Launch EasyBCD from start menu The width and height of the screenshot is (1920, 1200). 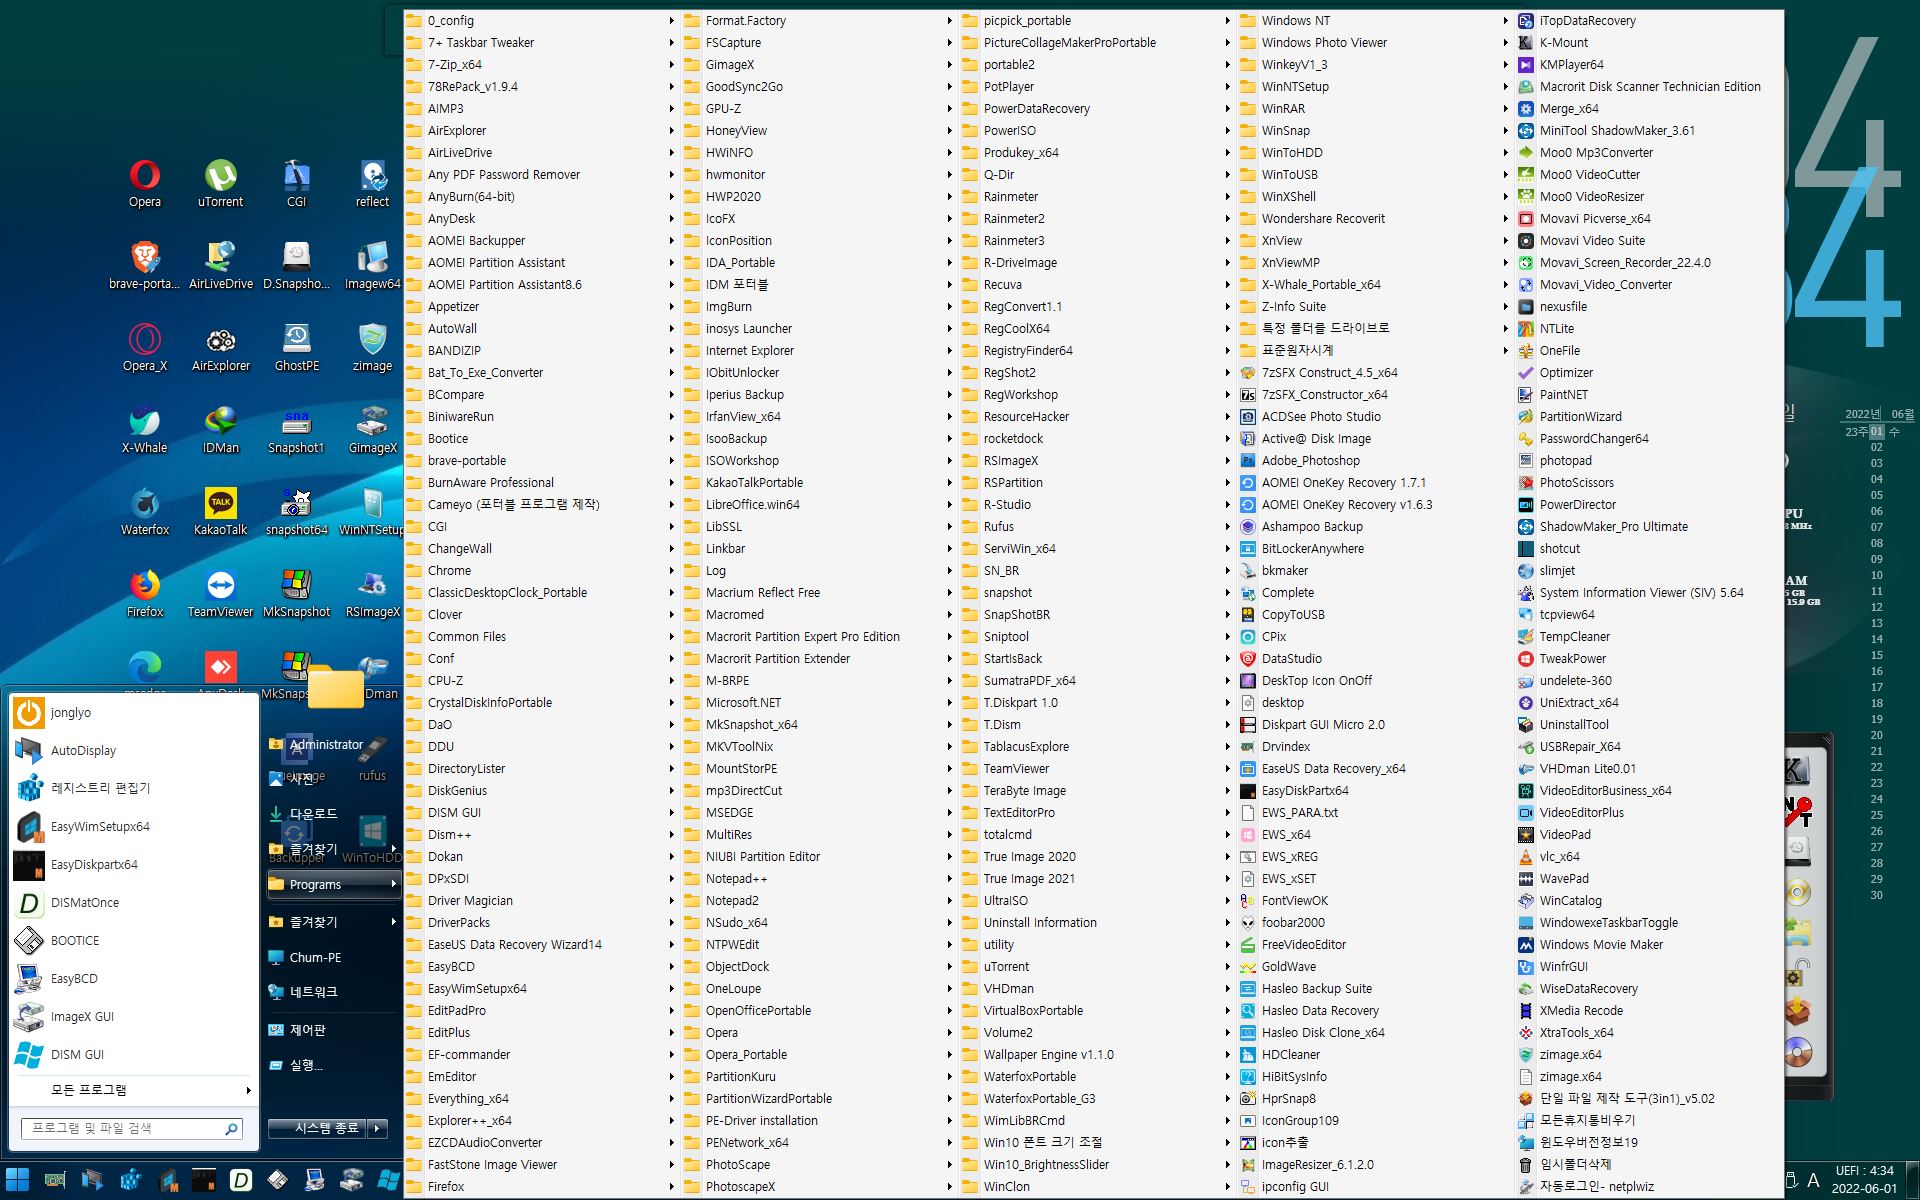pos(132,978)
